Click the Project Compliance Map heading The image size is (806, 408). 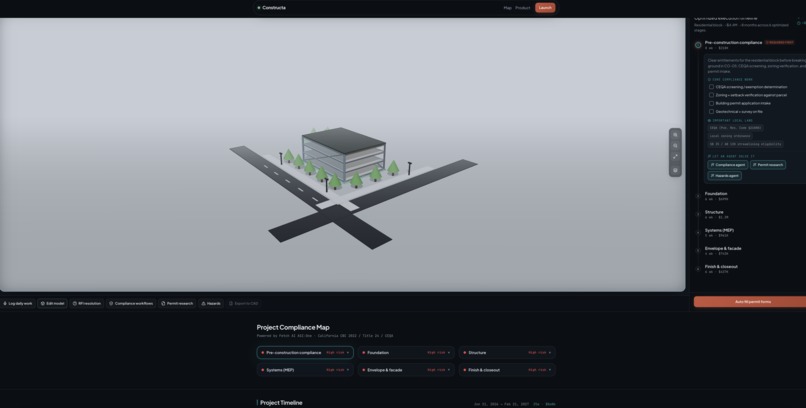[x=293, y=327]
